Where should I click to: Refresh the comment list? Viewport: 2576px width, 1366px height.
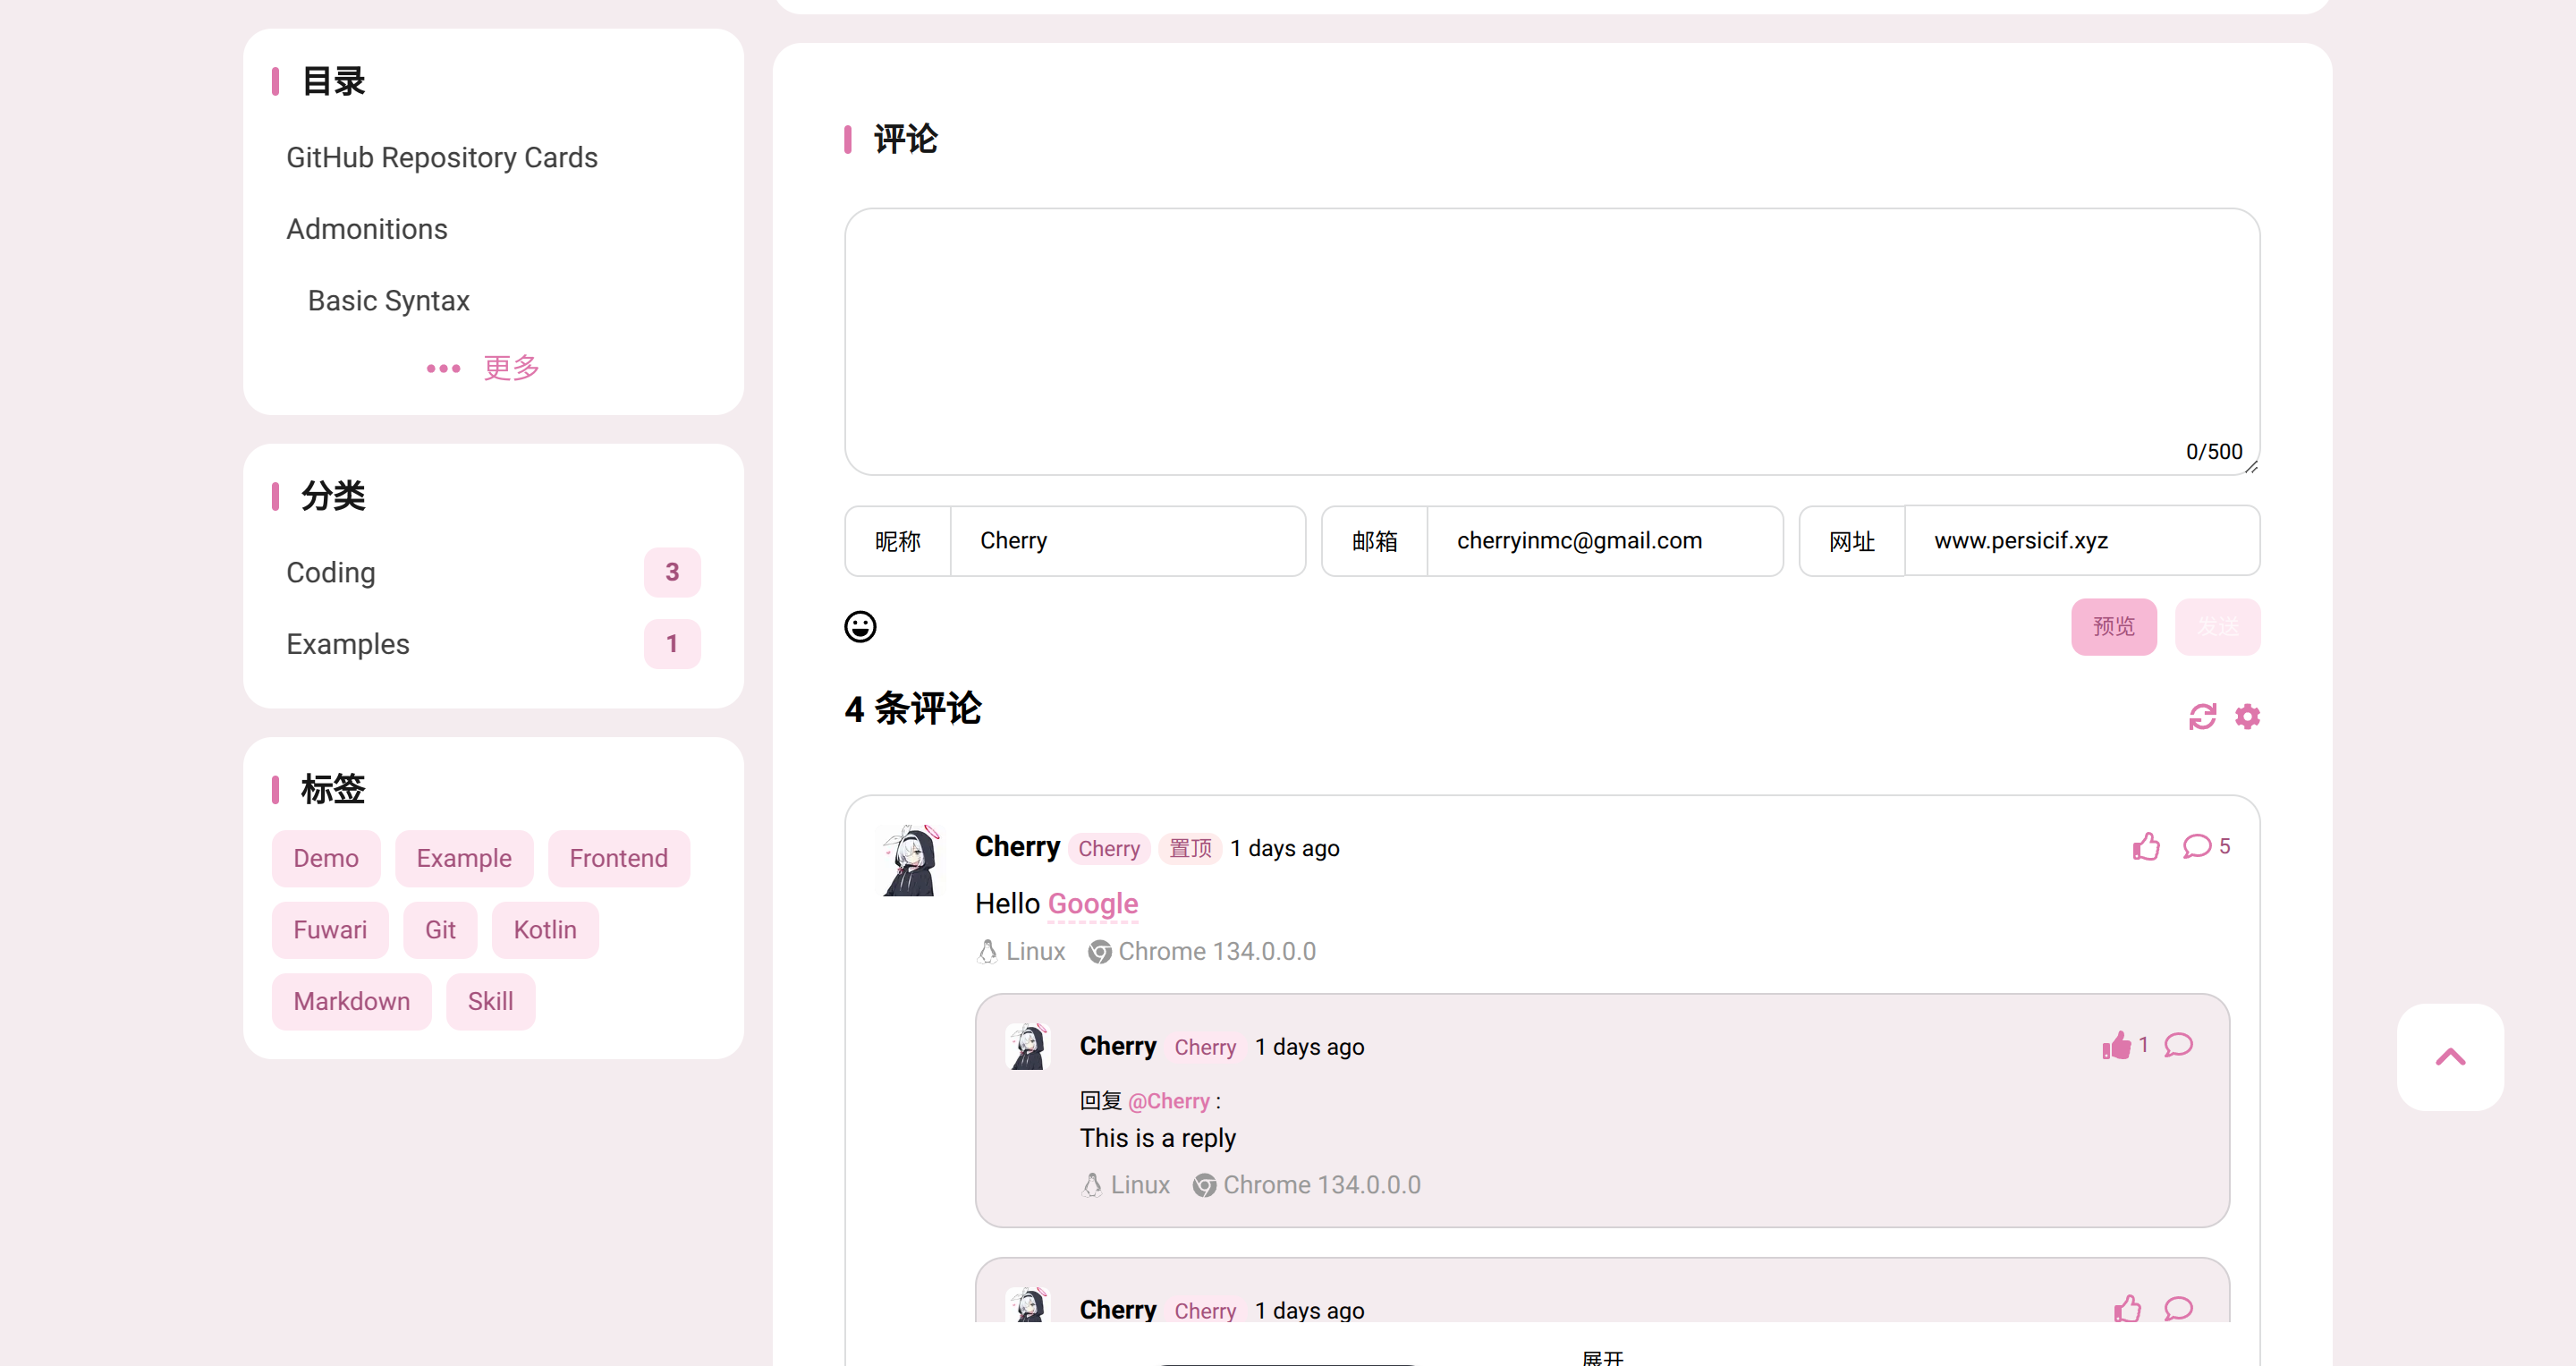(2202, 716)
